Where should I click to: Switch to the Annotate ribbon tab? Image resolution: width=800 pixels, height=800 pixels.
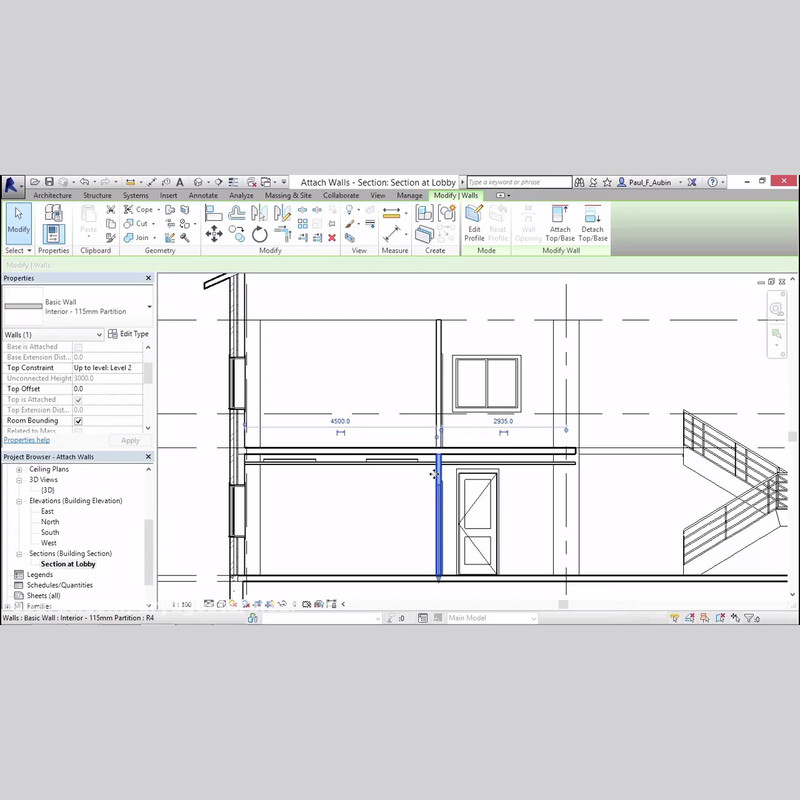click(x=203, y=196)
